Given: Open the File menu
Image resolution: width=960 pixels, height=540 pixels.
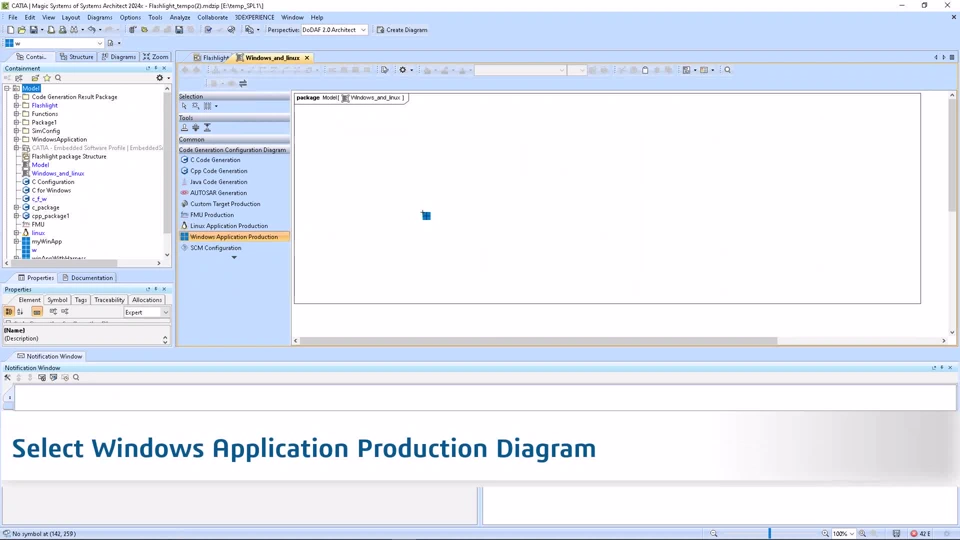Looking at the screenshot, I should (13, 17).
